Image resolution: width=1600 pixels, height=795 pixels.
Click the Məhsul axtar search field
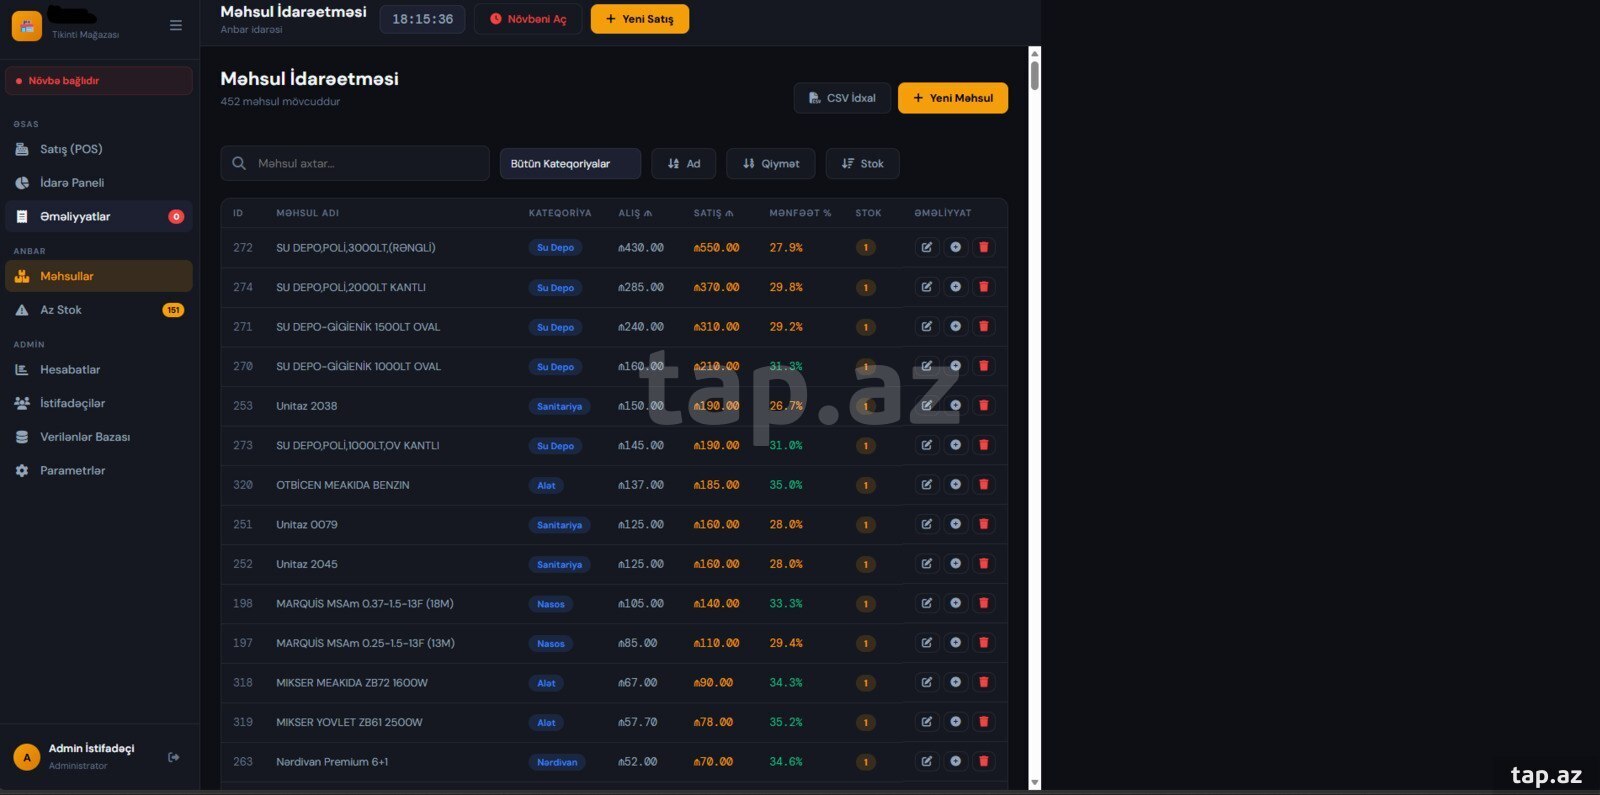coord(355,163)
